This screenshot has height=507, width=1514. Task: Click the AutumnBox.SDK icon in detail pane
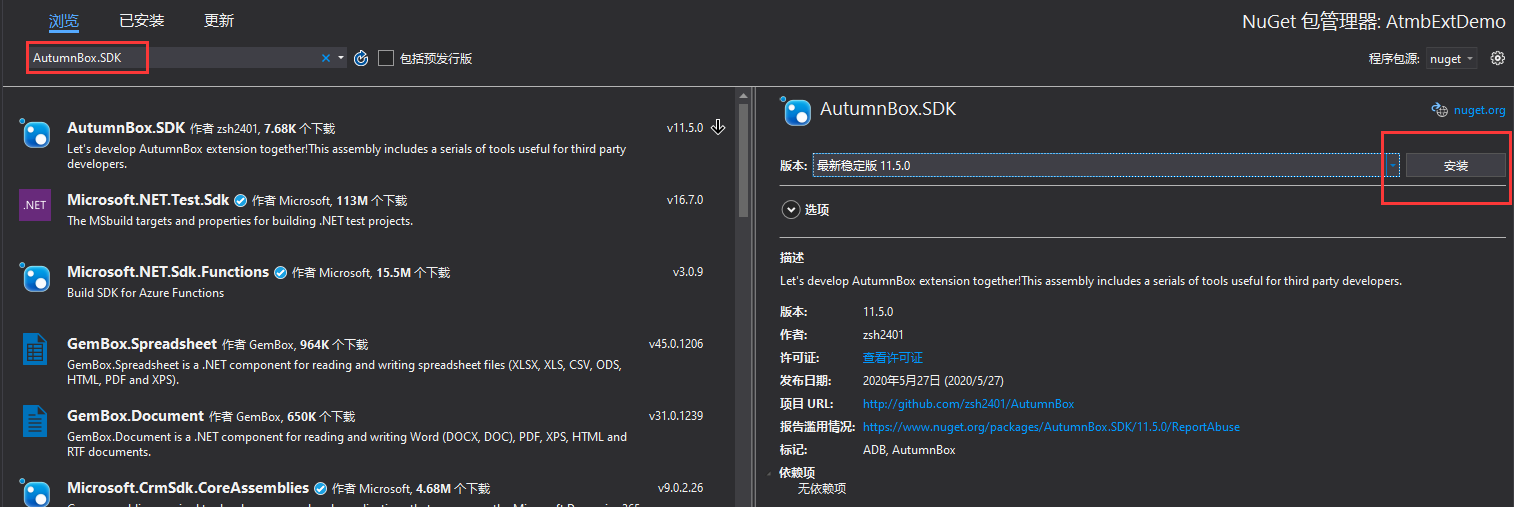point(797,112)
